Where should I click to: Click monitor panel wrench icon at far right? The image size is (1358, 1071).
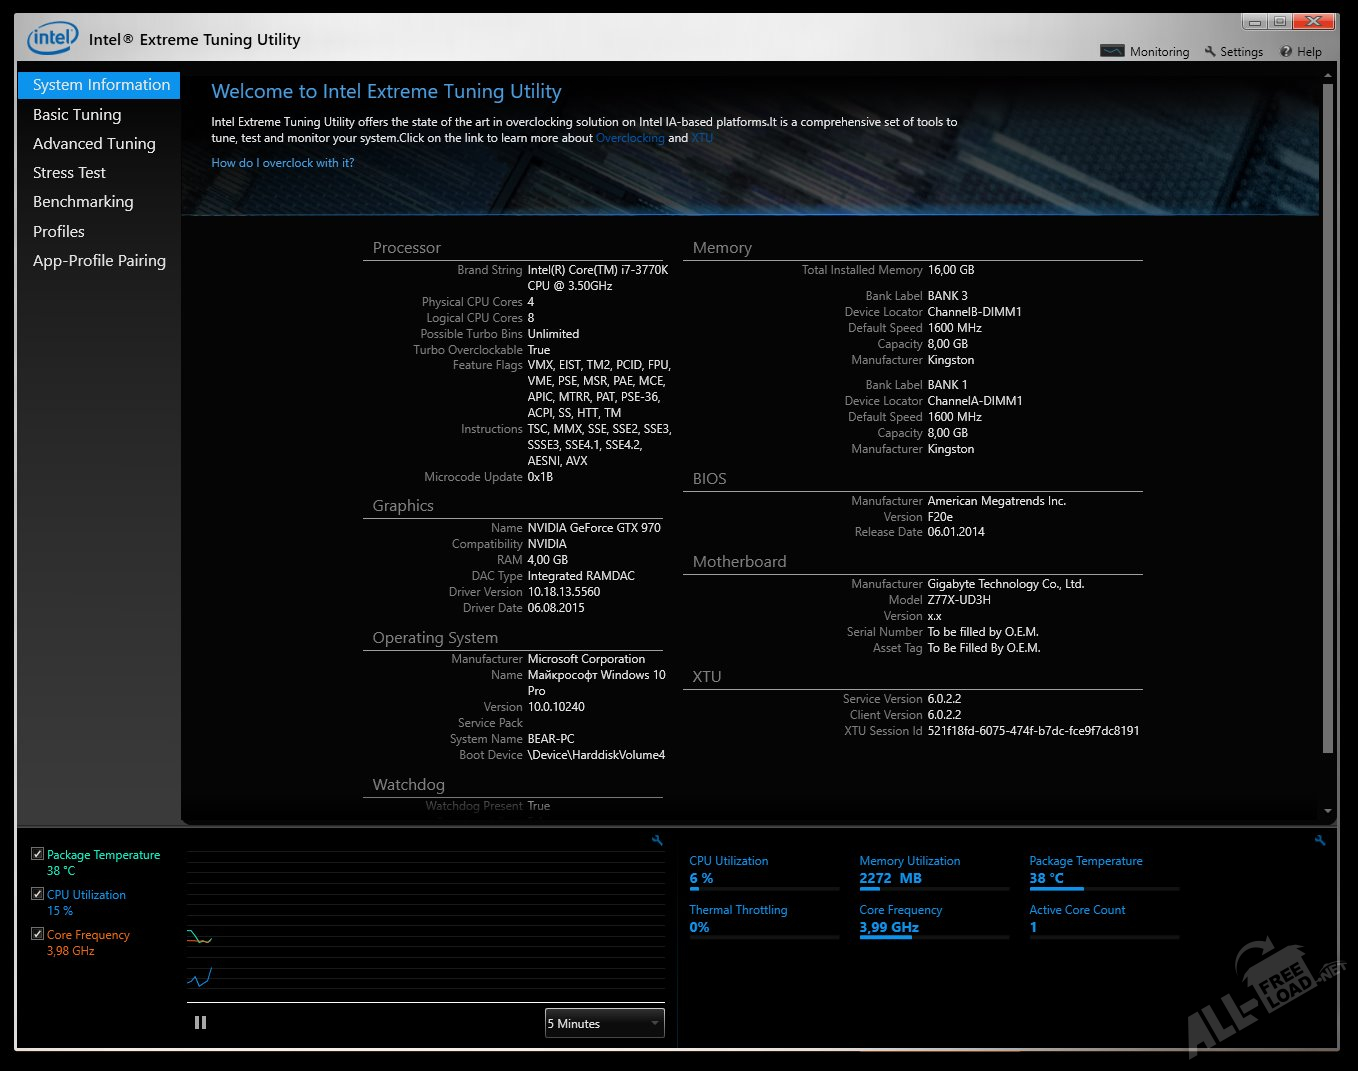1320,841
